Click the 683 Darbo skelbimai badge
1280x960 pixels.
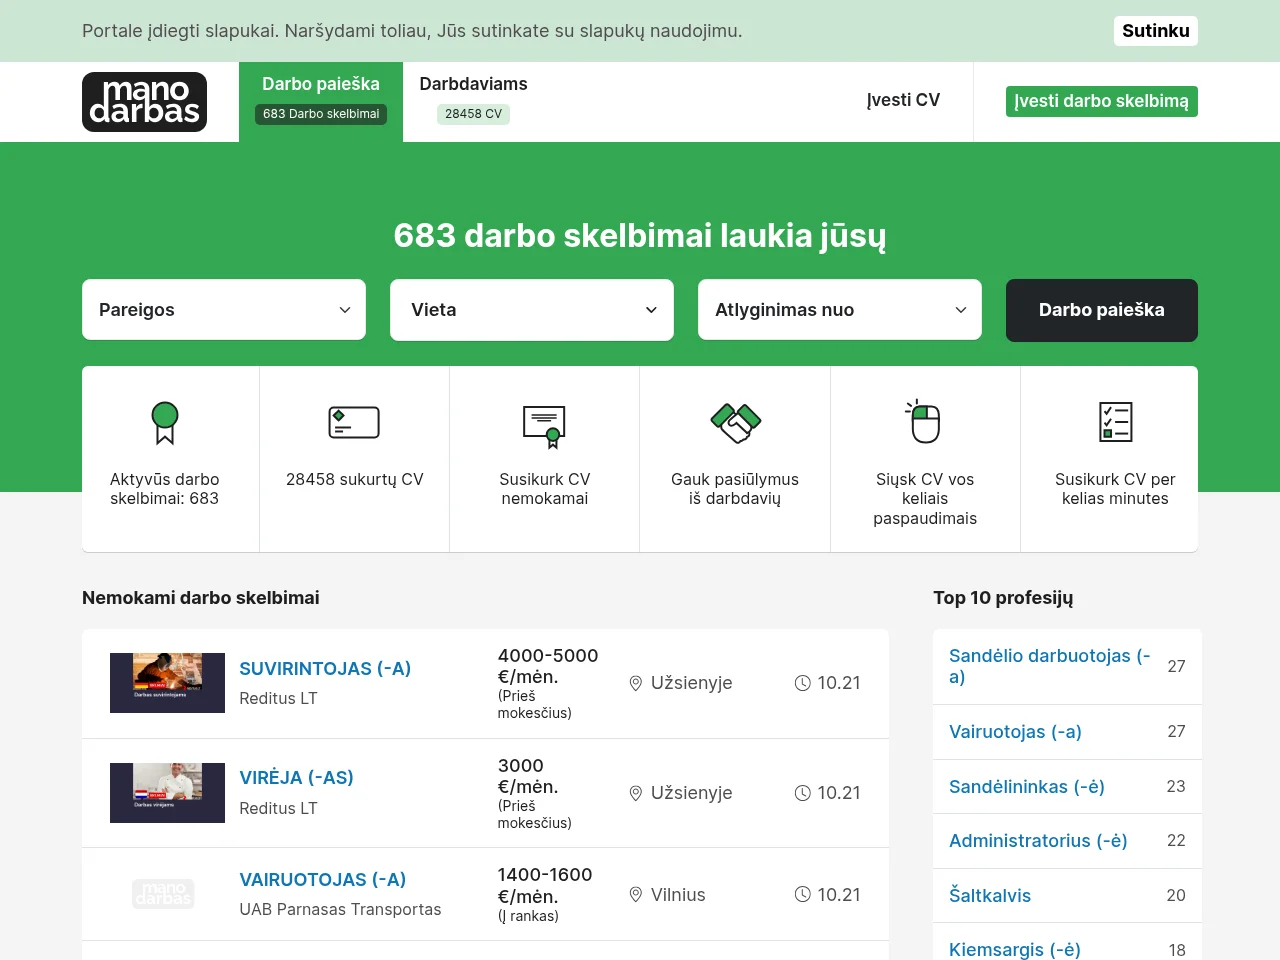coord(321,114)
